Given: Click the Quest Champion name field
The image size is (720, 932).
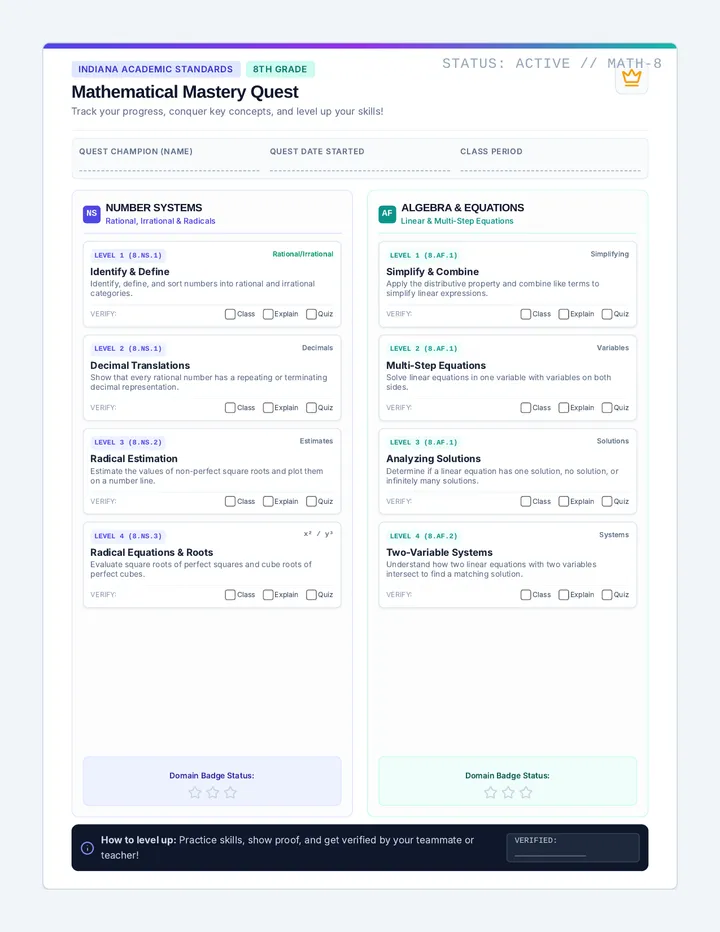Looking at the screenshot, I should (x=169, y=165).
